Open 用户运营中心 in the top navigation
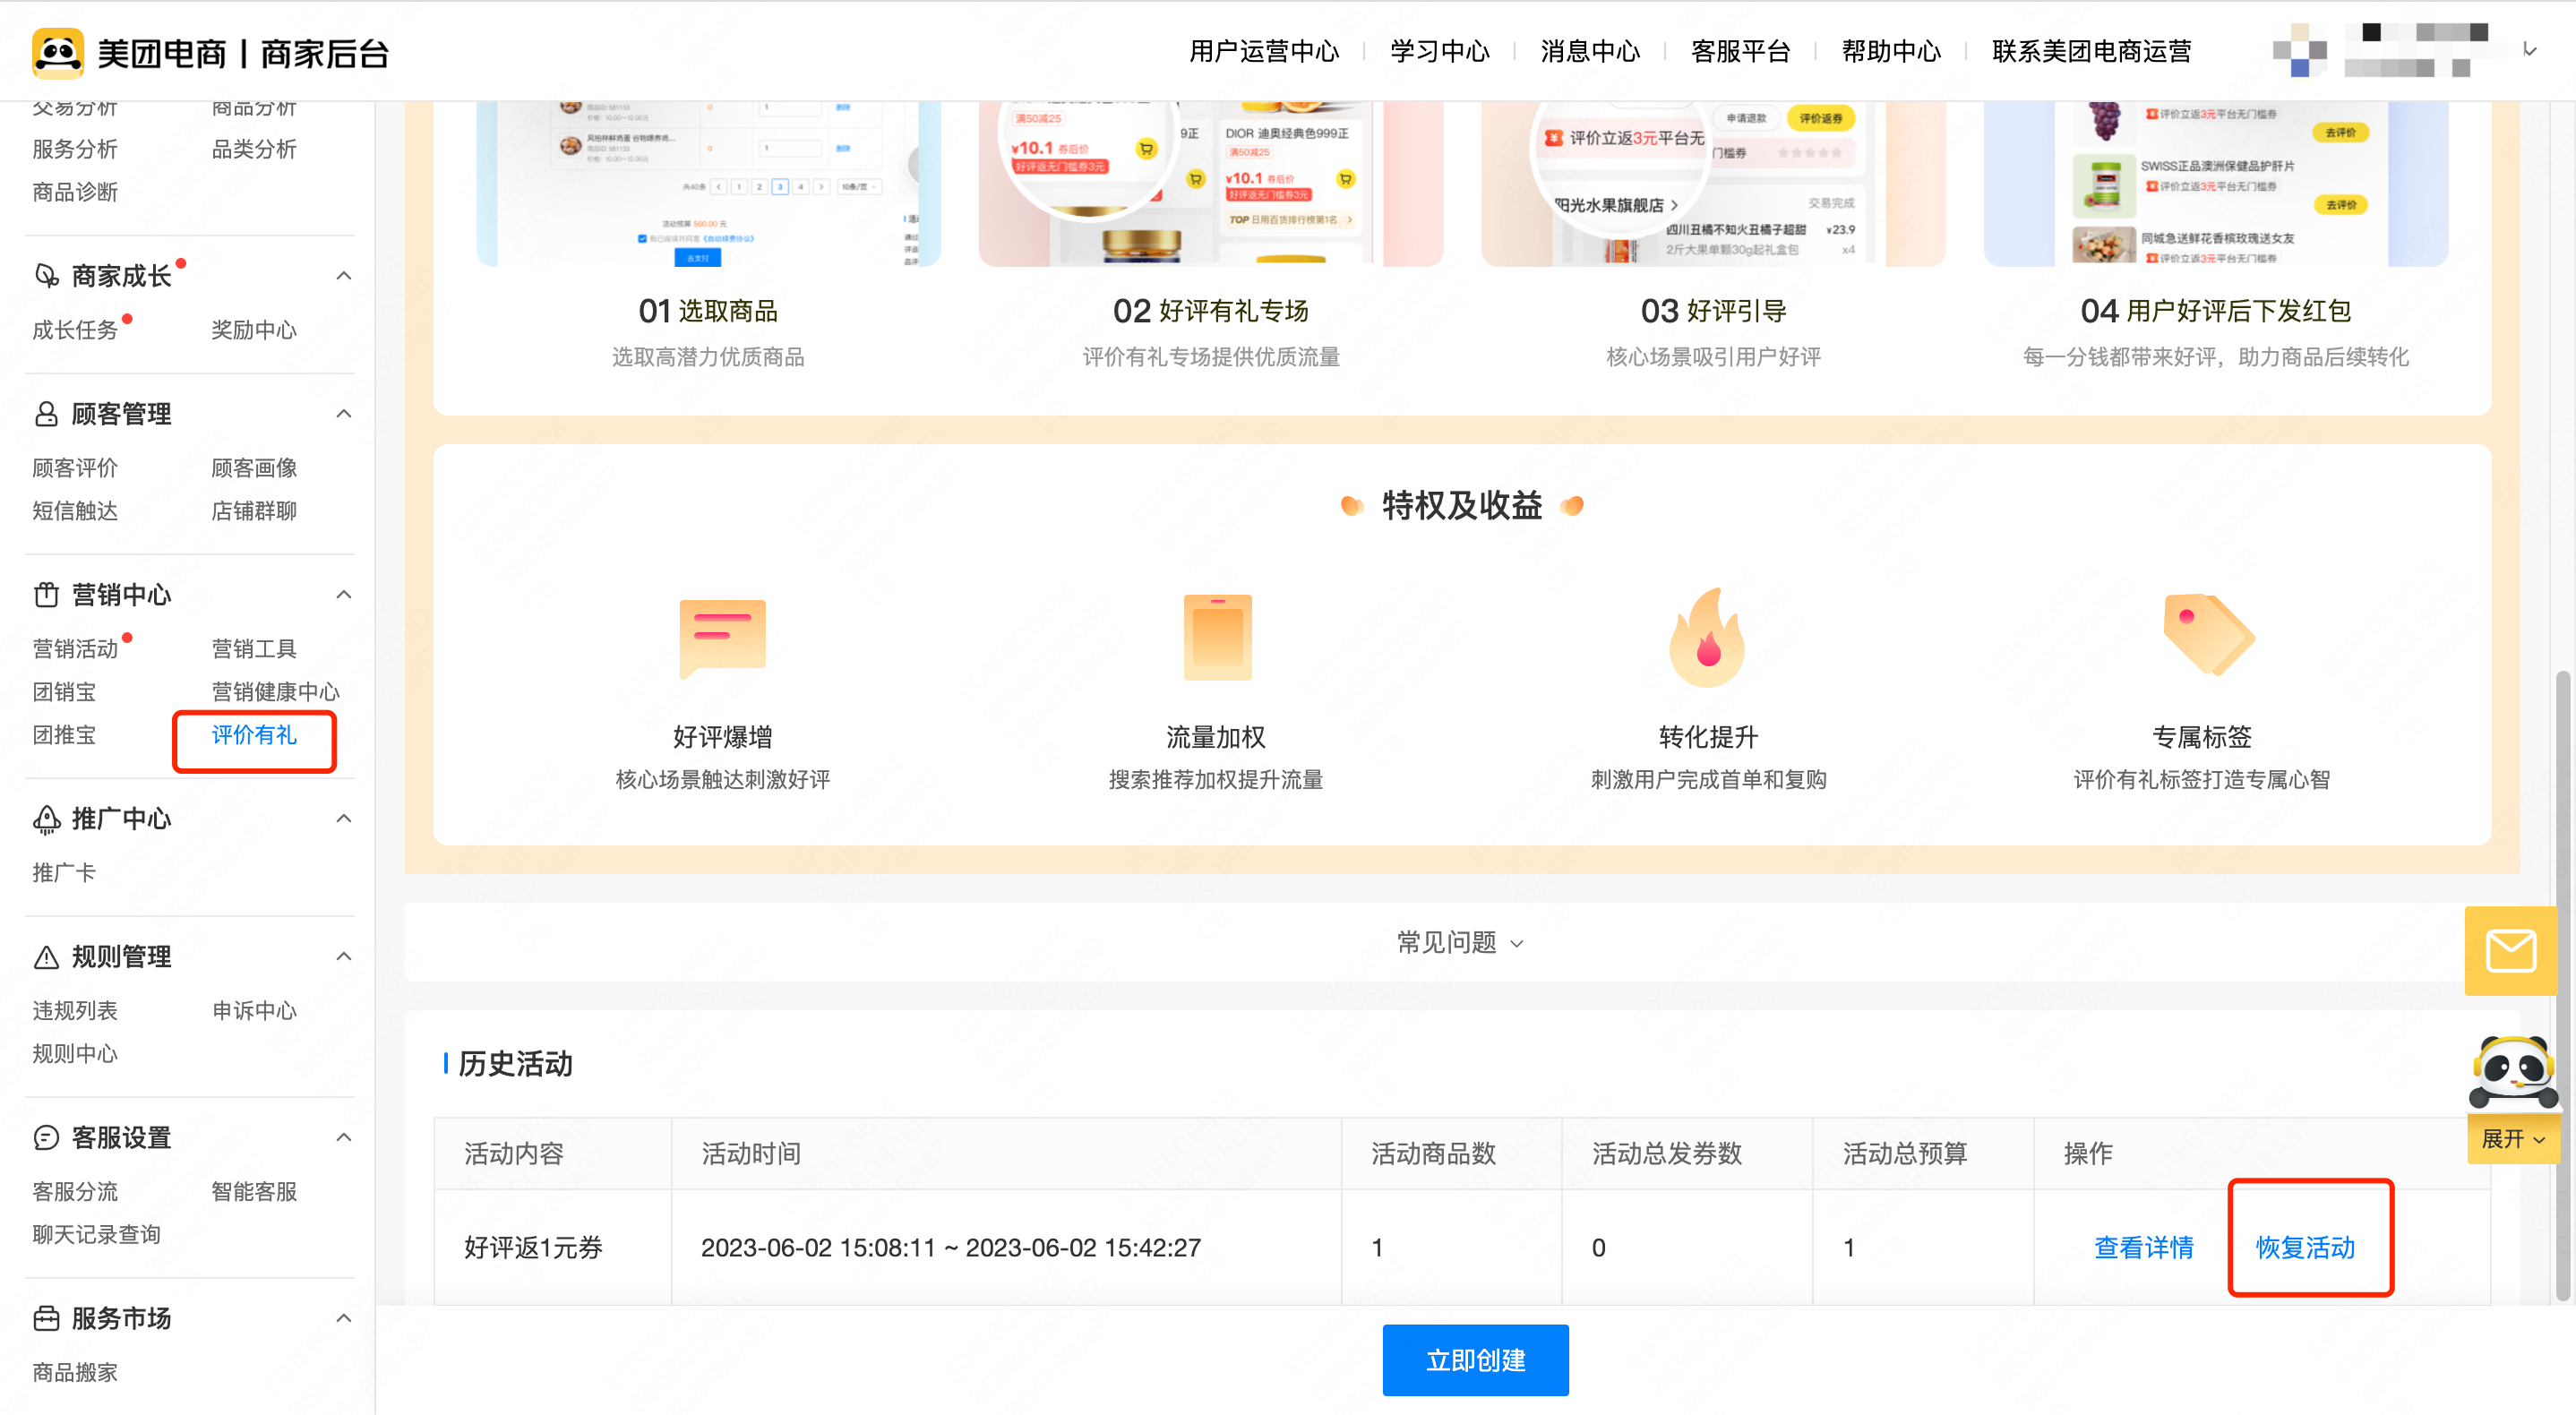 click(1263, 52)
